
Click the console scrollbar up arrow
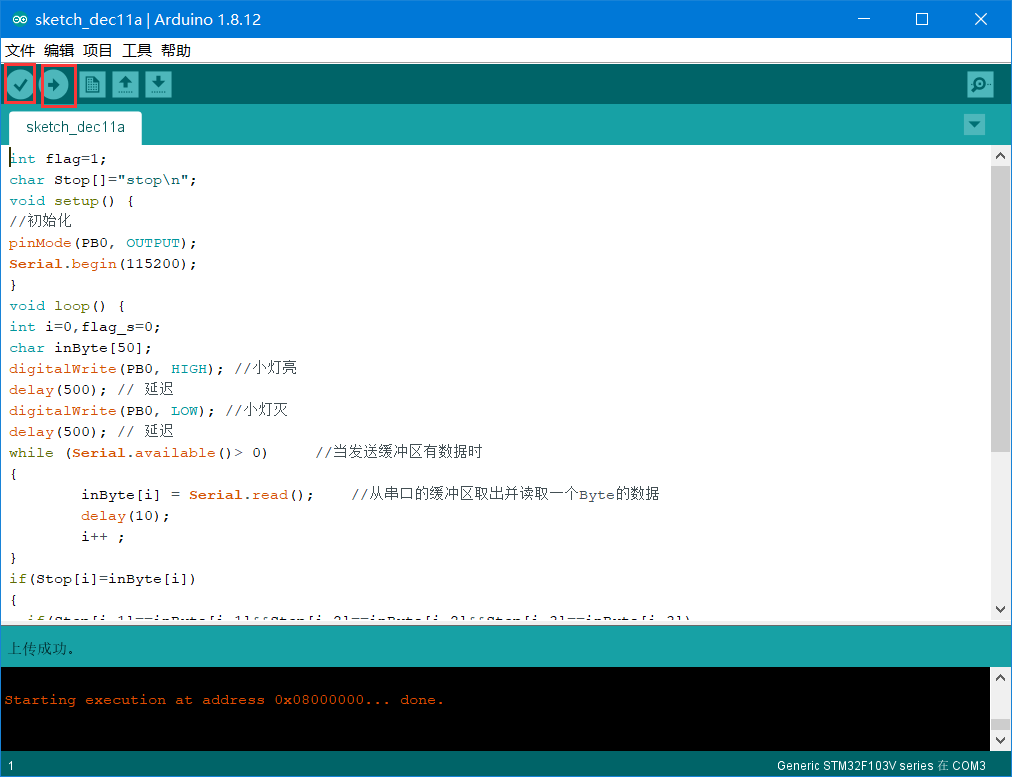[x=1000, y=678]
